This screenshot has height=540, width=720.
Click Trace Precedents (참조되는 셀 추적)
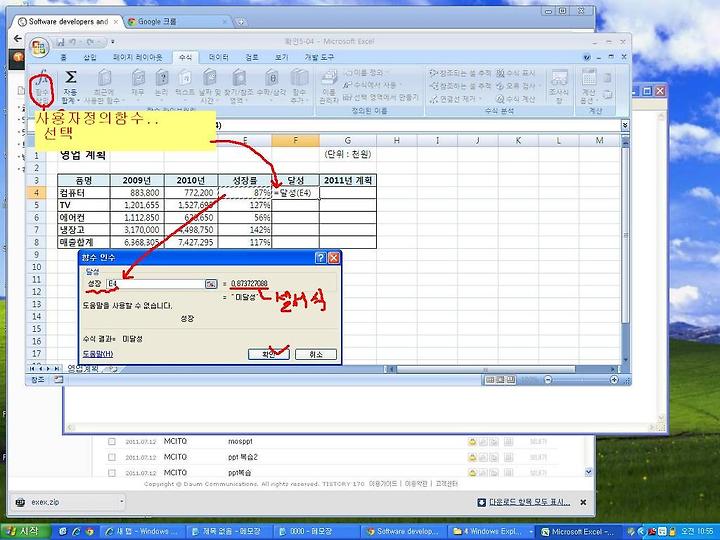461,73
